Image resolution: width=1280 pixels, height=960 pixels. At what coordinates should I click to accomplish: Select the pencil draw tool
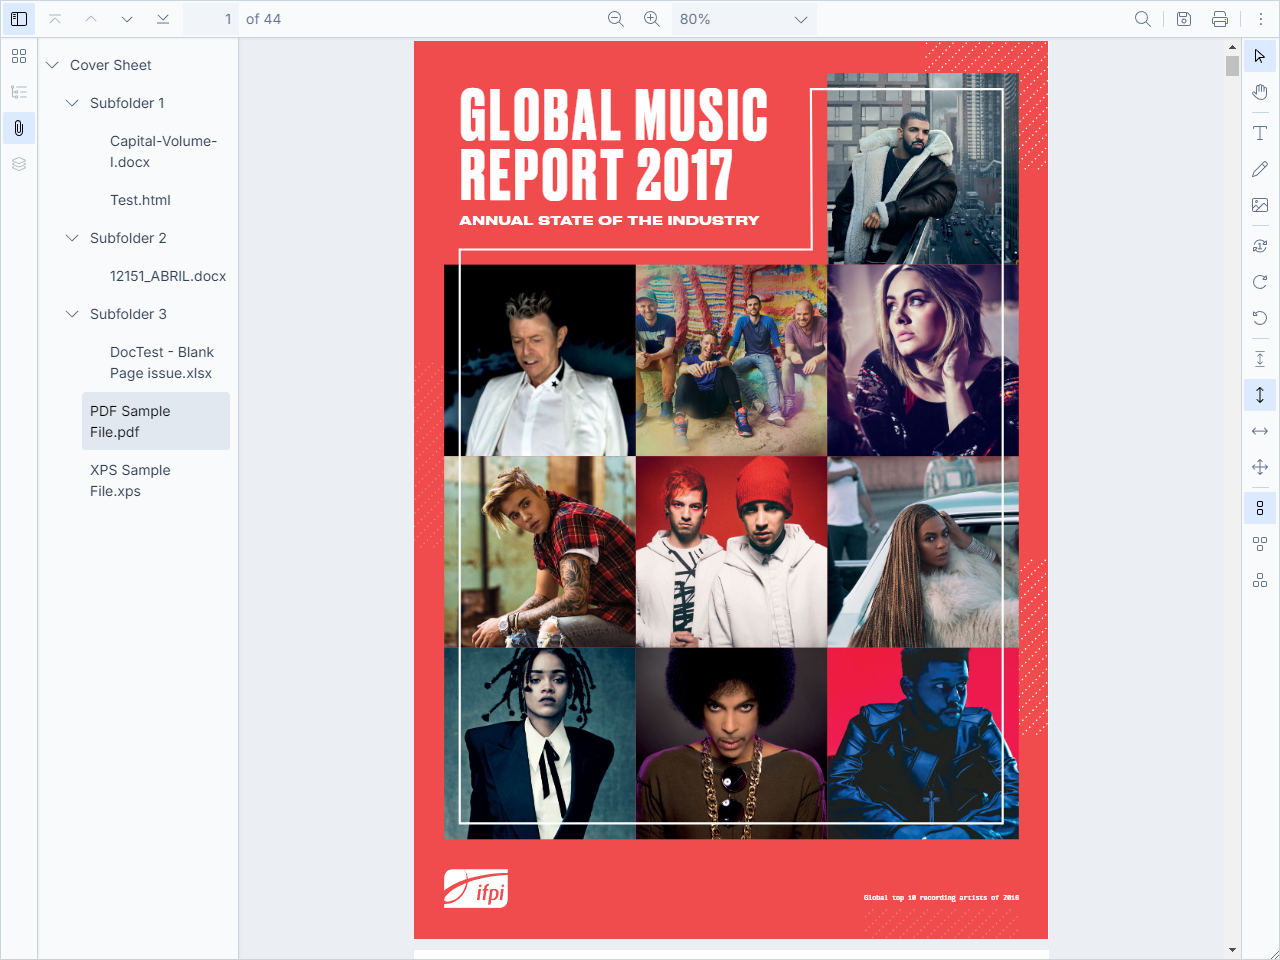click(1260, 169)
